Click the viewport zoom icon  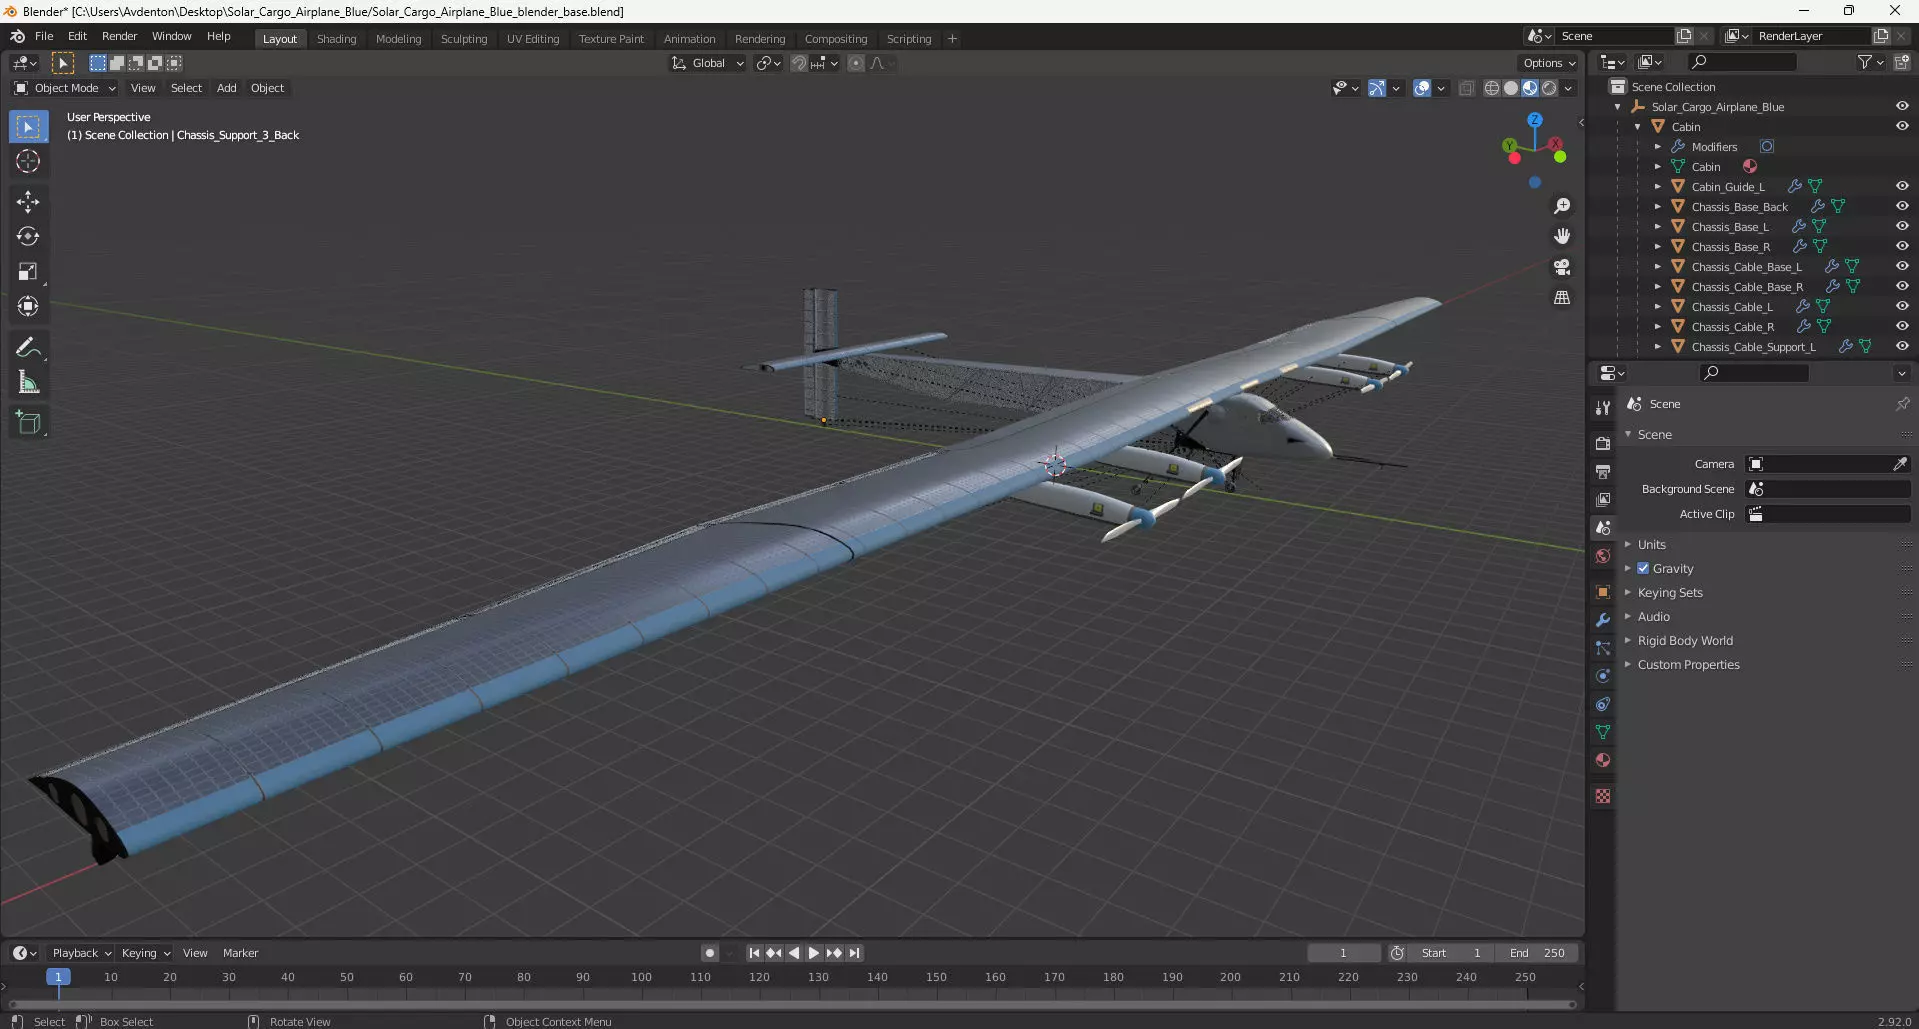[1562, 206]
